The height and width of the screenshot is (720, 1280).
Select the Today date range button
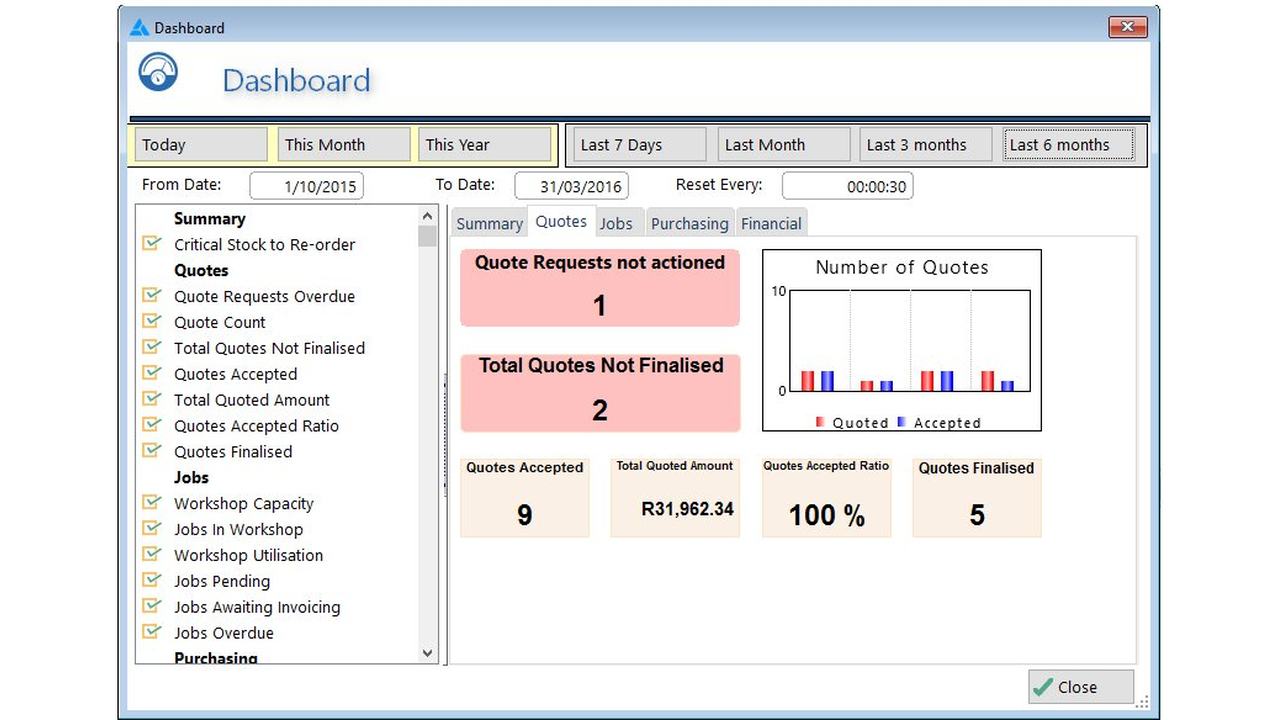coord(203,144)
